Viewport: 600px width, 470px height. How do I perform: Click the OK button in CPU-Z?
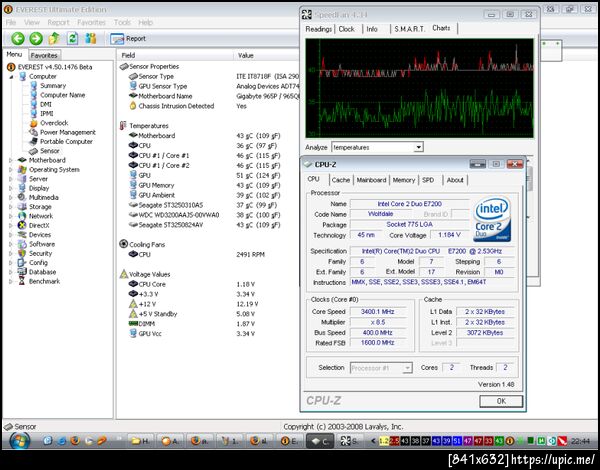[x=501, y=401]
